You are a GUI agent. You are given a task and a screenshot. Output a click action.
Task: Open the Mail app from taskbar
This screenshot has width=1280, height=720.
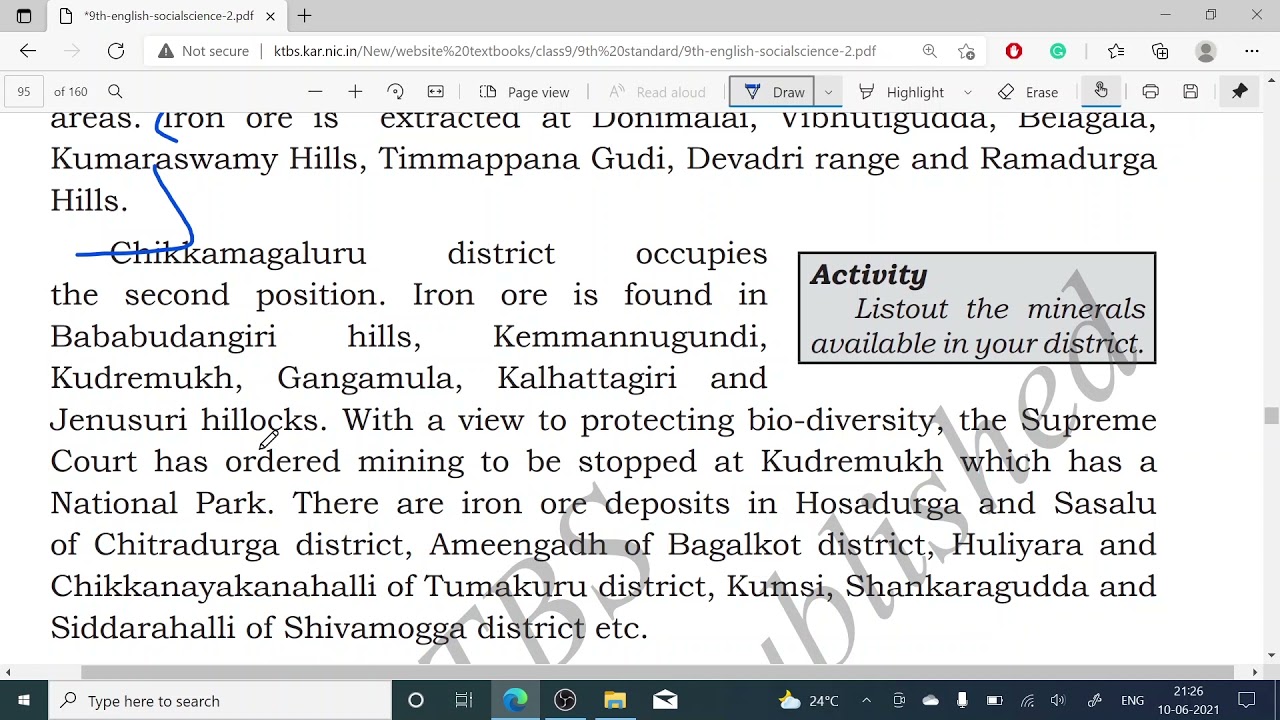pos(665,700)
